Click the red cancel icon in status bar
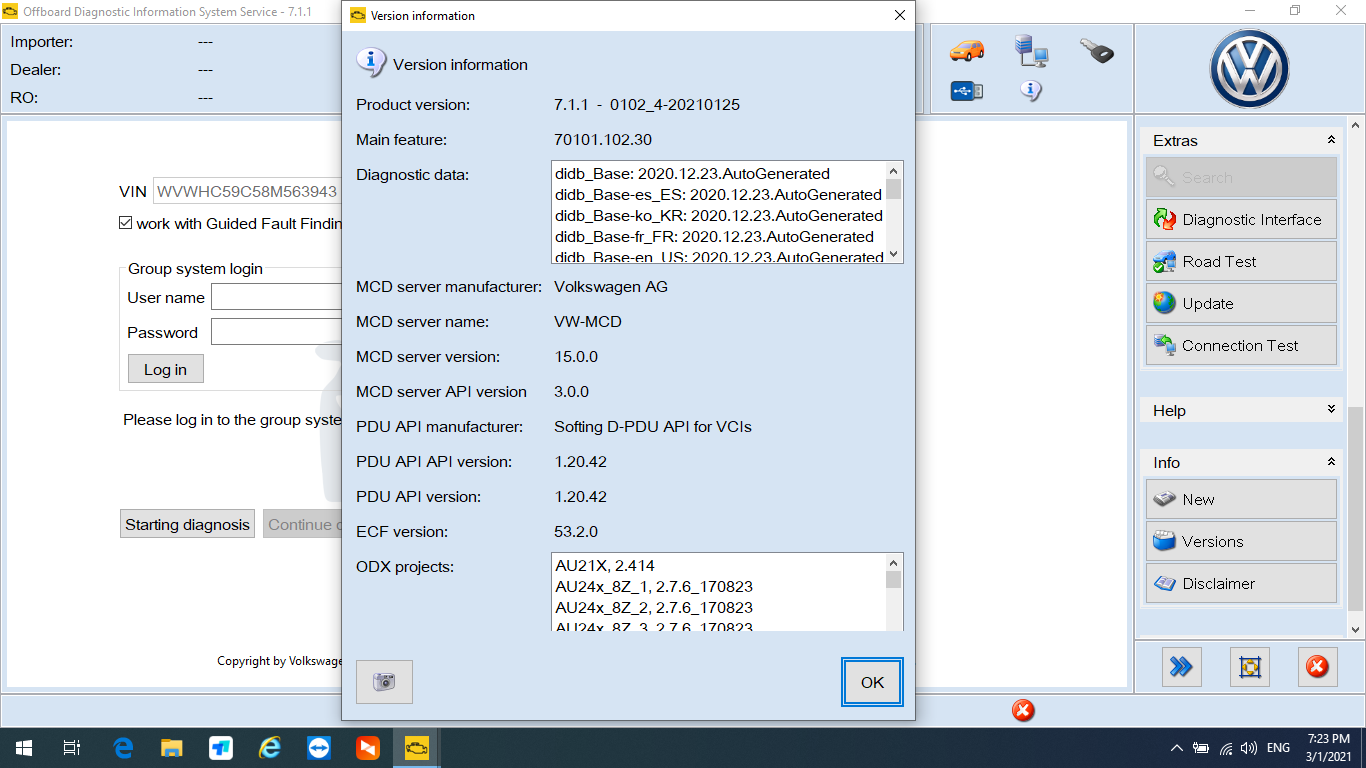 click(x=1023, y=711)
